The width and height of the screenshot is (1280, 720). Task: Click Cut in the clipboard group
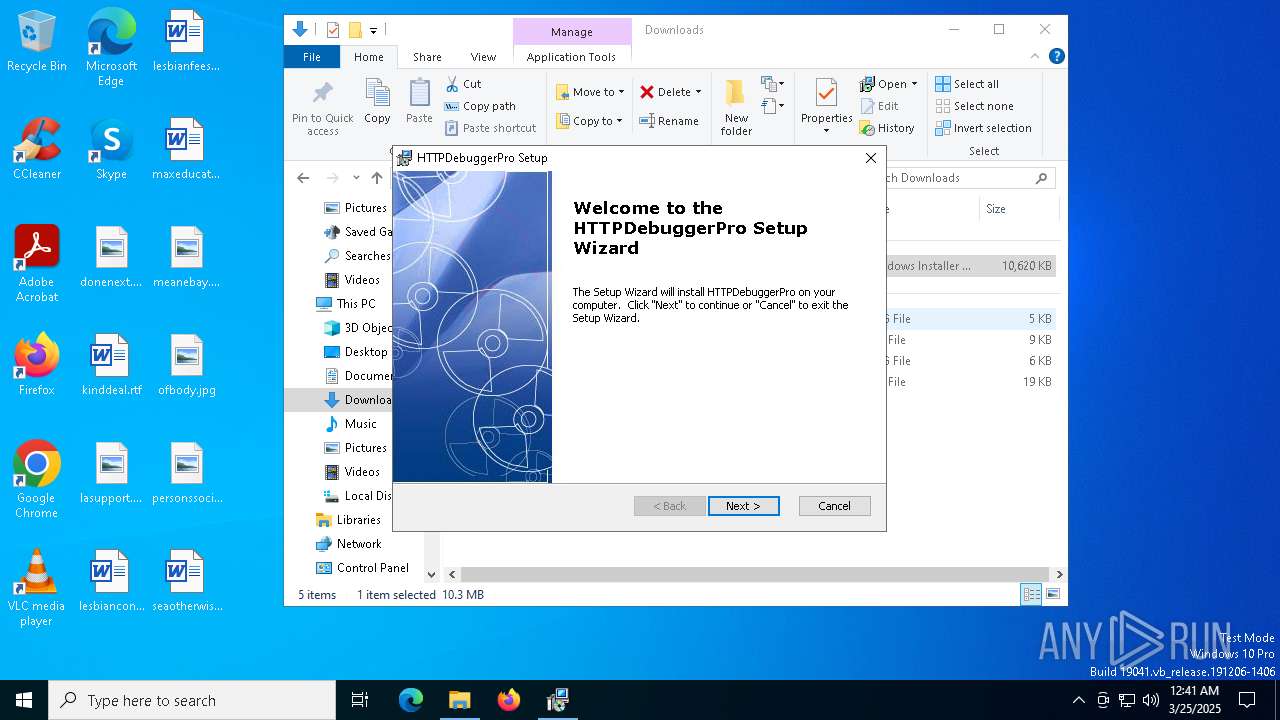(463, 84)
